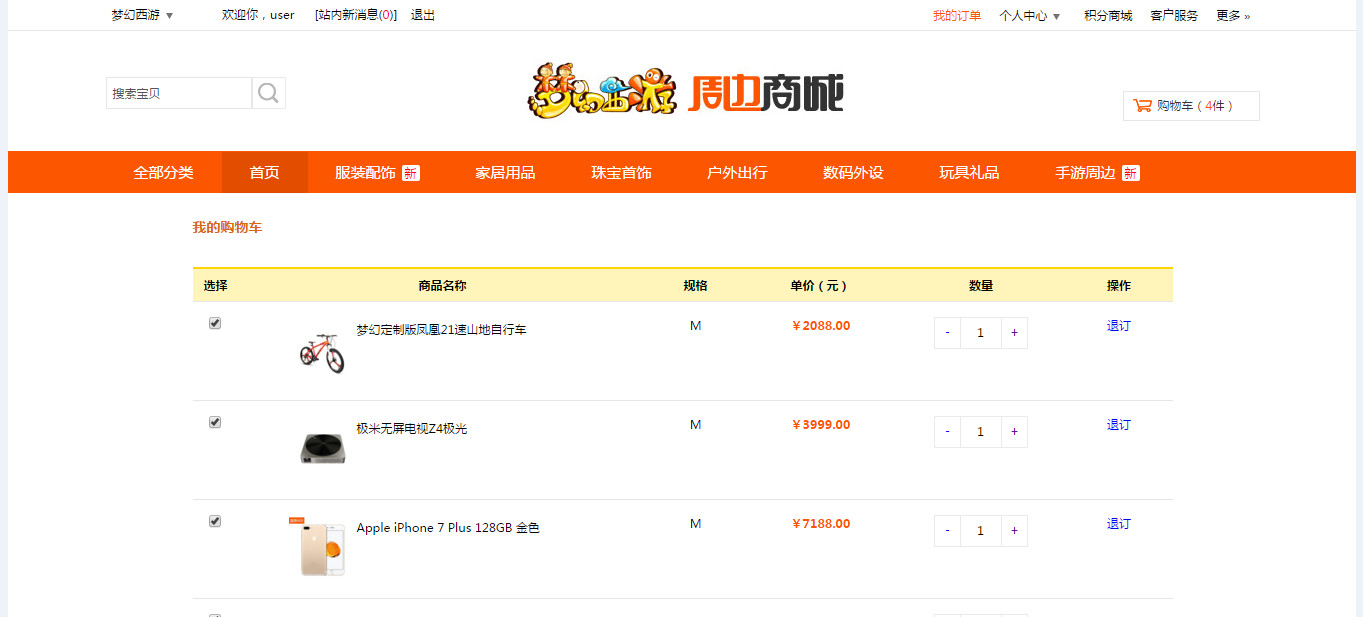
Task: Click the 新 badge beside 服装配饰
Action: pos(411,173)
